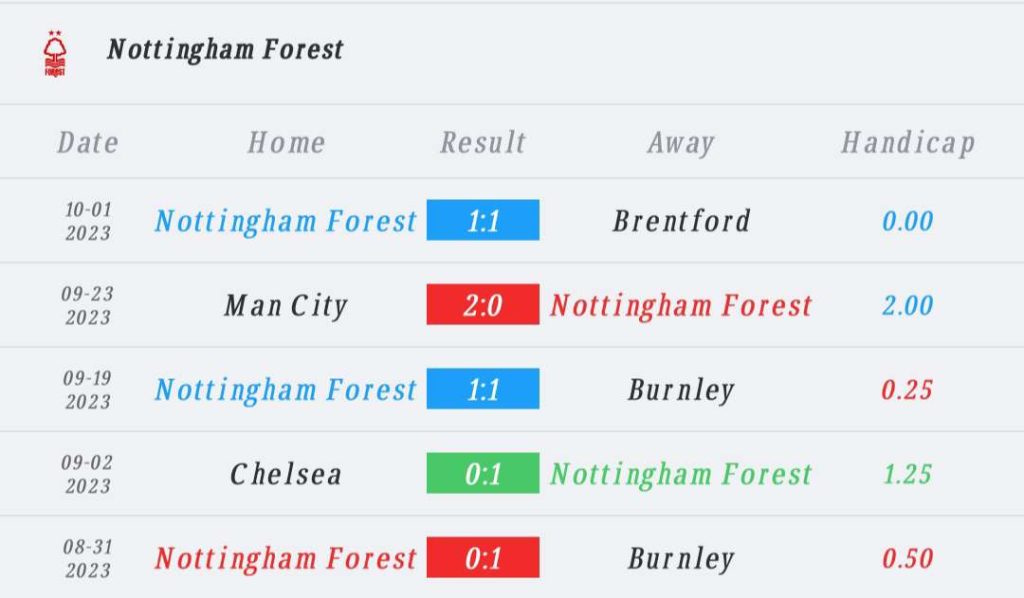Screen dimensions: 1024x598
Task: Open the 1:1 result versus Brentford
Action: [483, 220]
